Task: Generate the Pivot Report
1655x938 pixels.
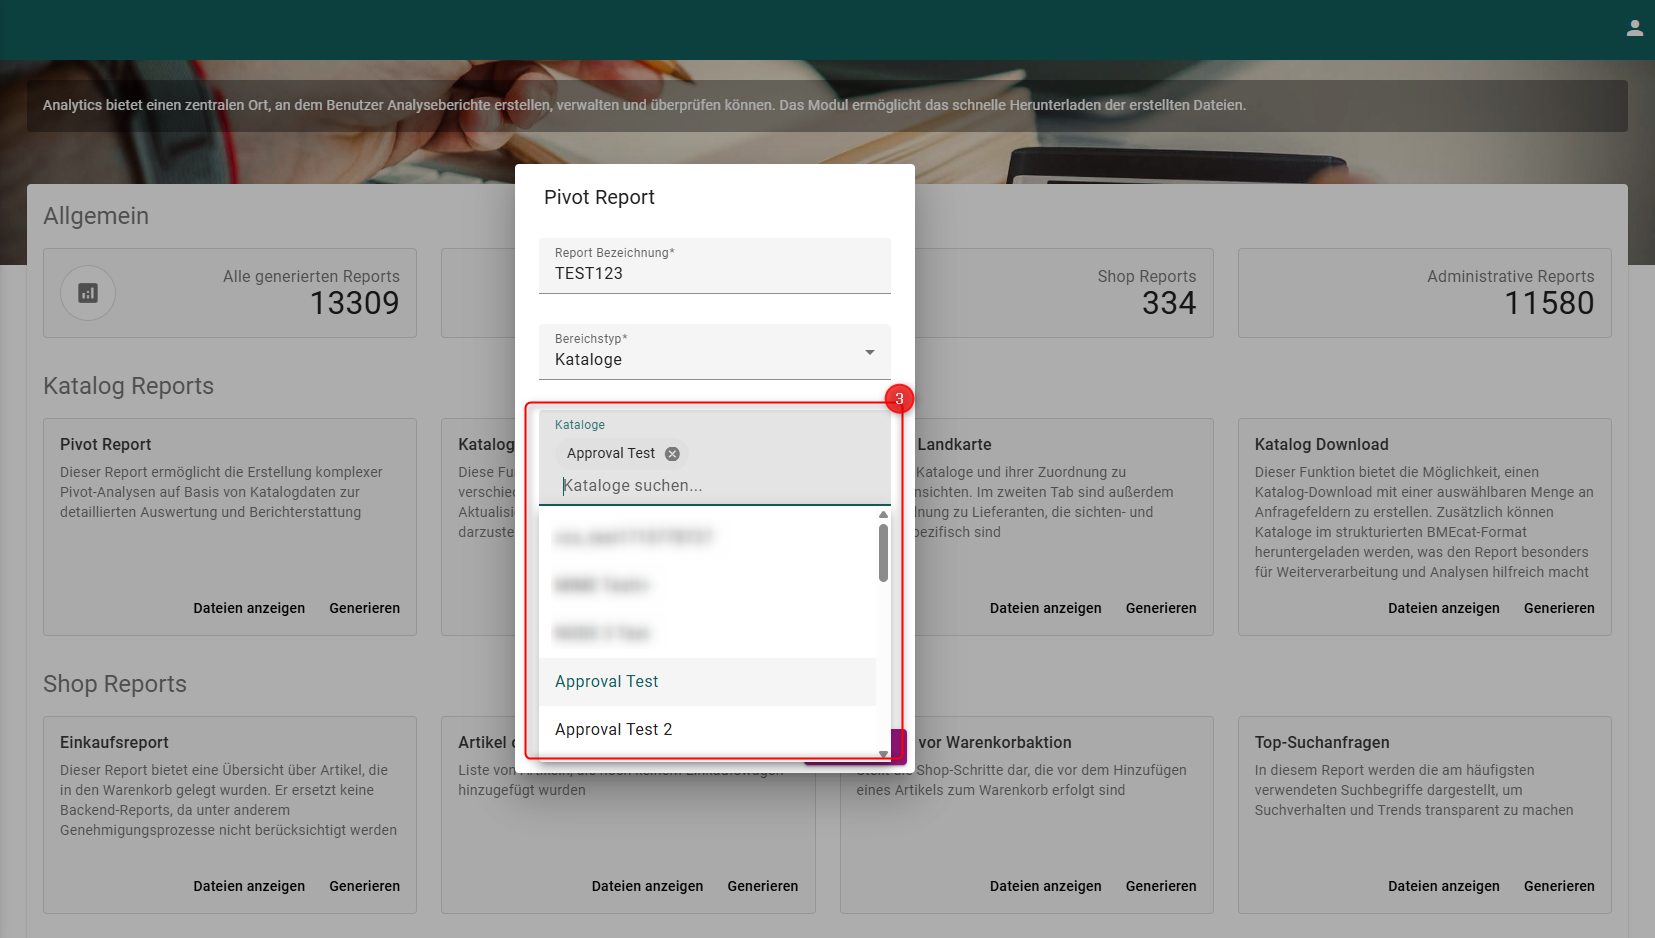Action: (364, 608)
